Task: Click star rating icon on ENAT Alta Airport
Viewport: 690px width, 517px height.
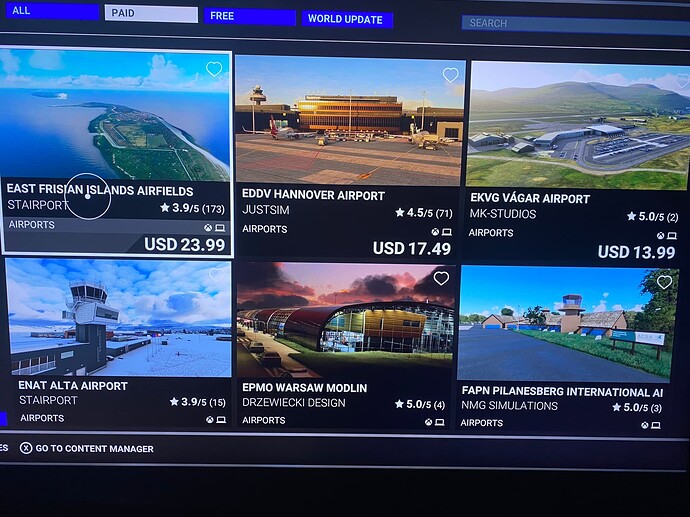Action: coord(174,401)
